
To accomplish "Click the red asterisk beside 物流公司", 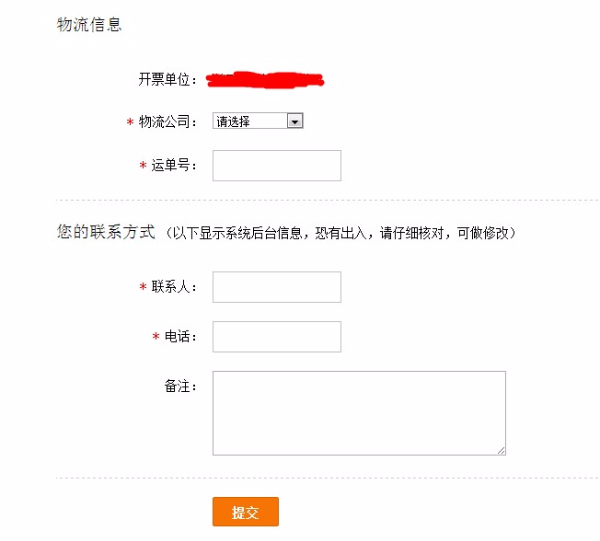I will 130,122.
